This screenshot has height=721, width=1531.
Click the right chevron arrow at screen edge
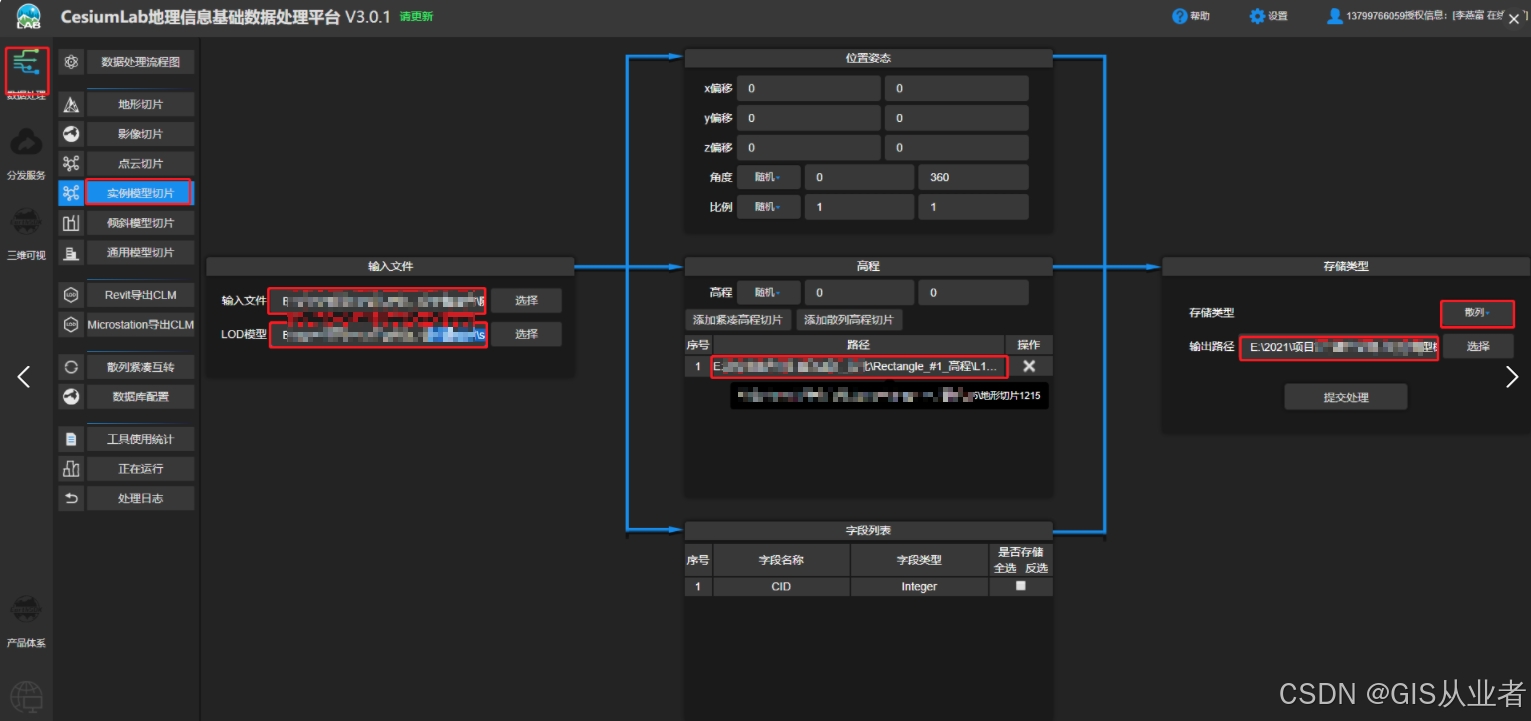(1512, 376)
